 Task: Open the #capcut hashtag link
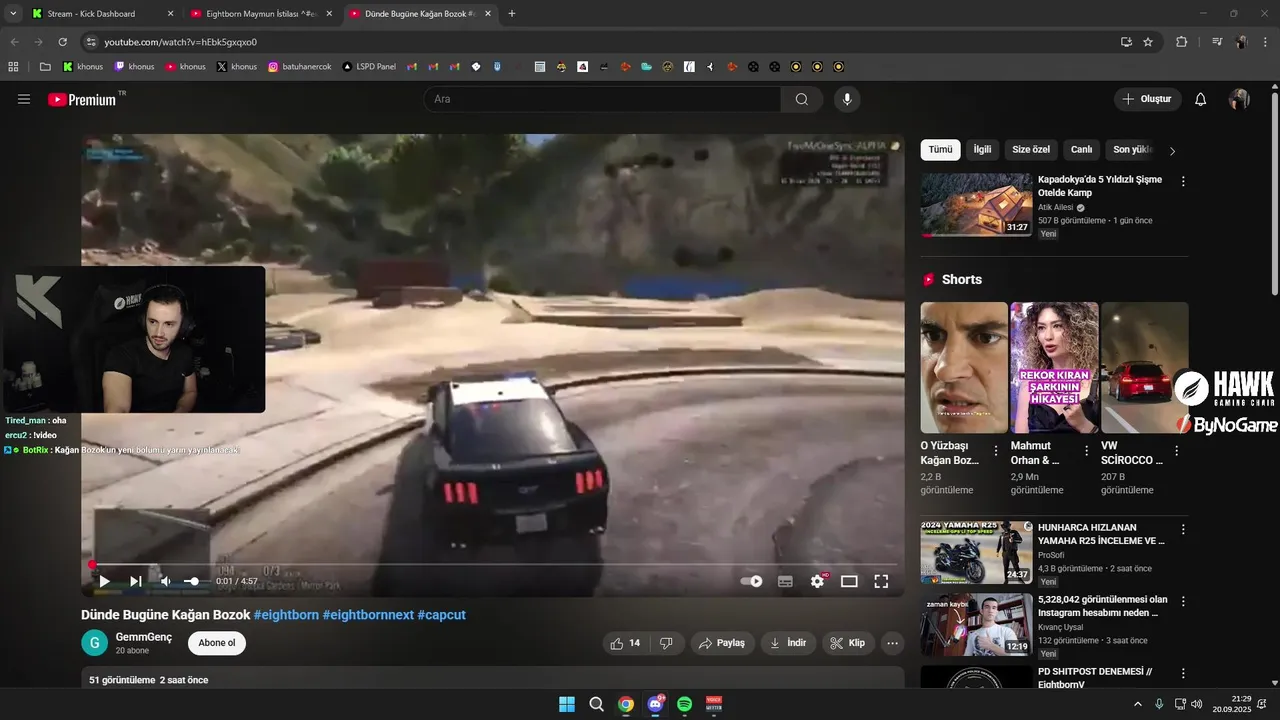point(441,615)
